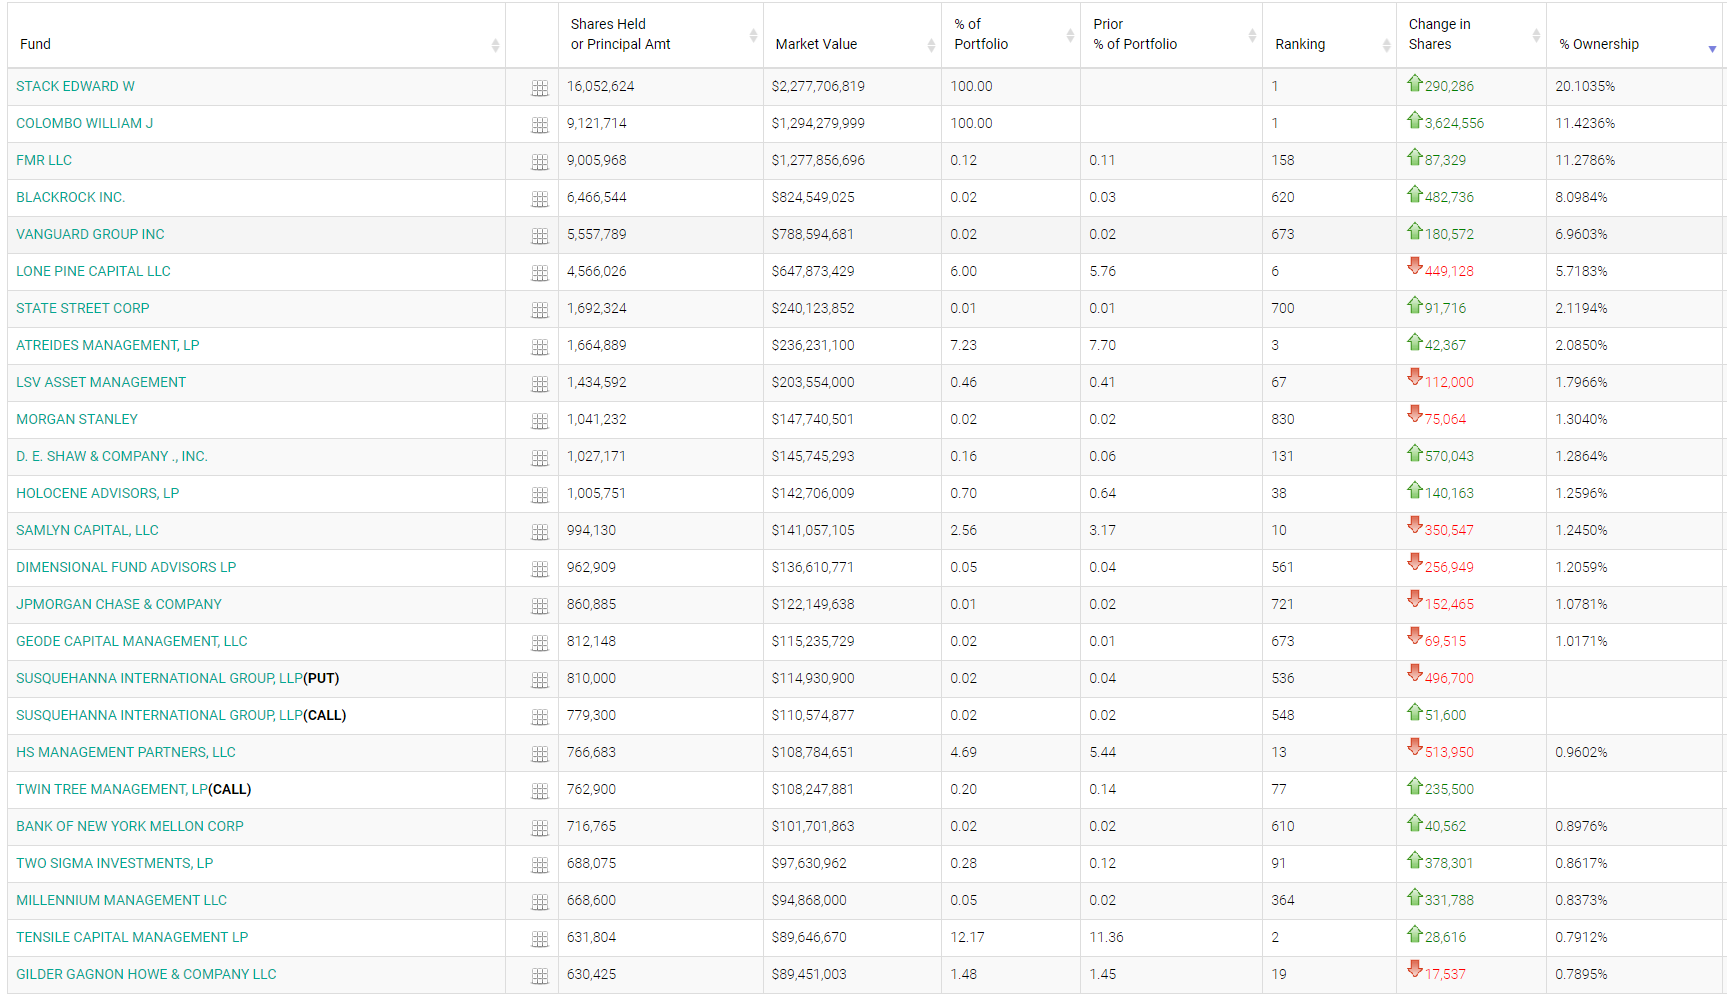This screenshot has height=1001, width=1727.
Task: Open grid icon for LSV ASSET MANAGEMENT row
Action: coord(540,384)
